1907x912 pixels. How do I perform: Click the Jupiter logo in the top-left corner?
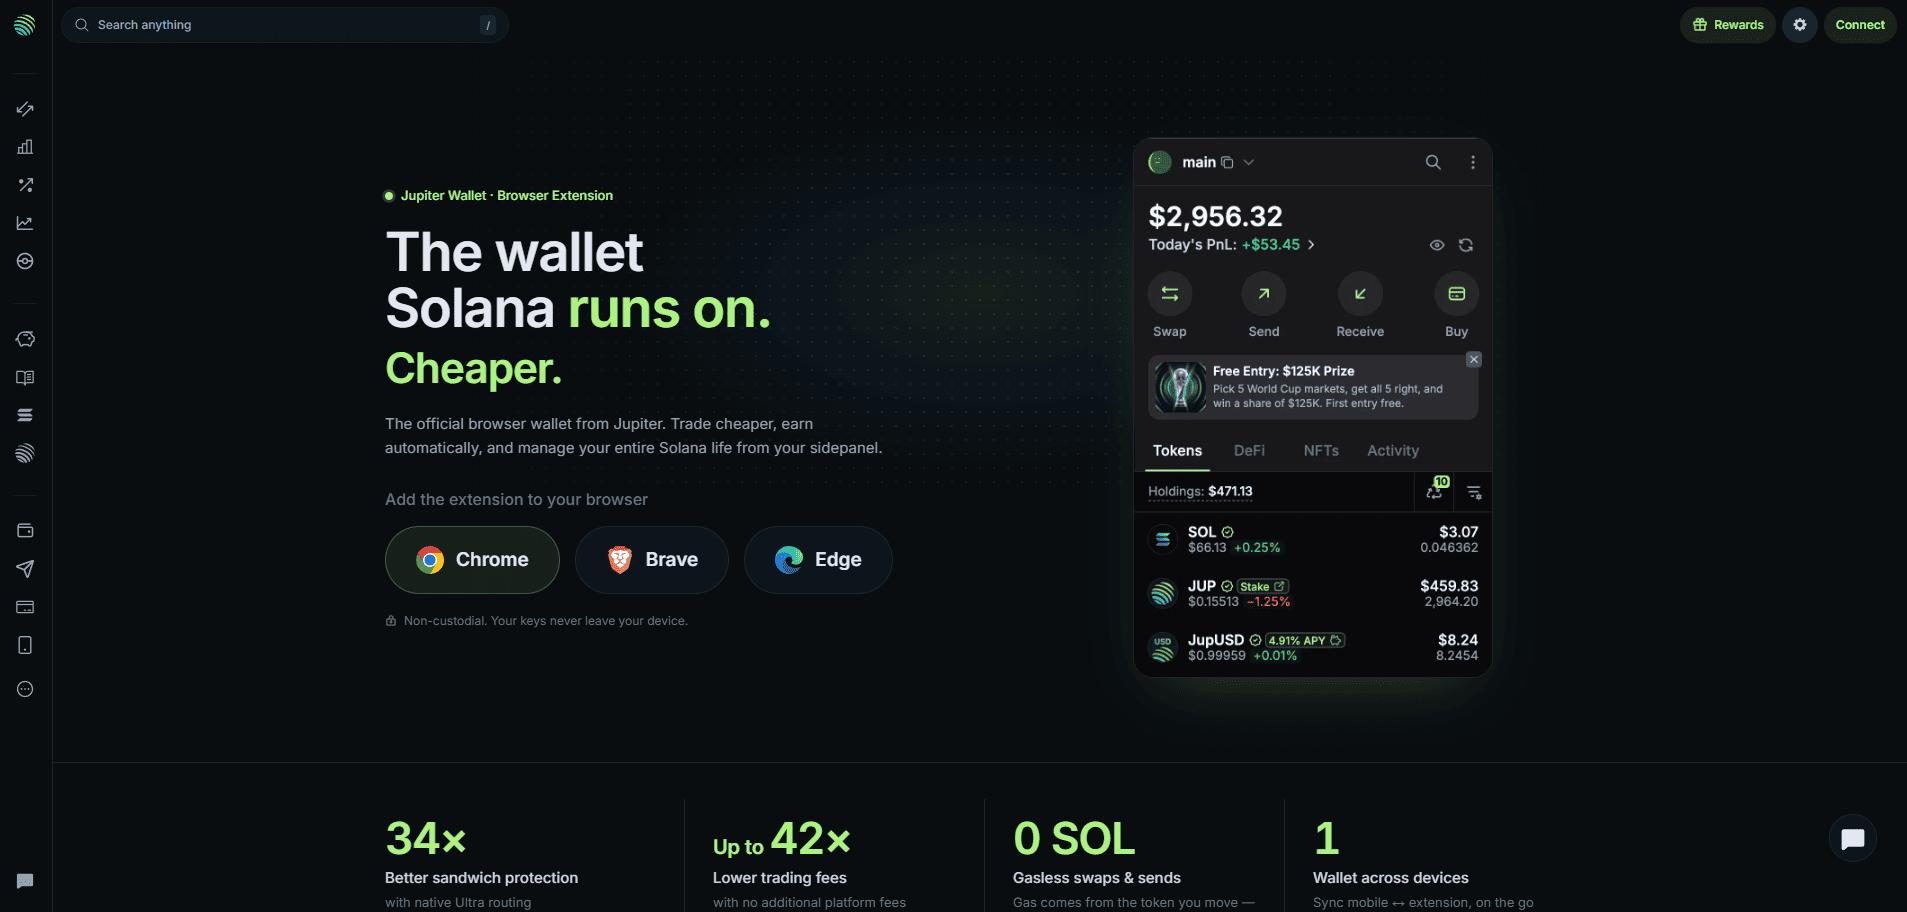[25, 25]
